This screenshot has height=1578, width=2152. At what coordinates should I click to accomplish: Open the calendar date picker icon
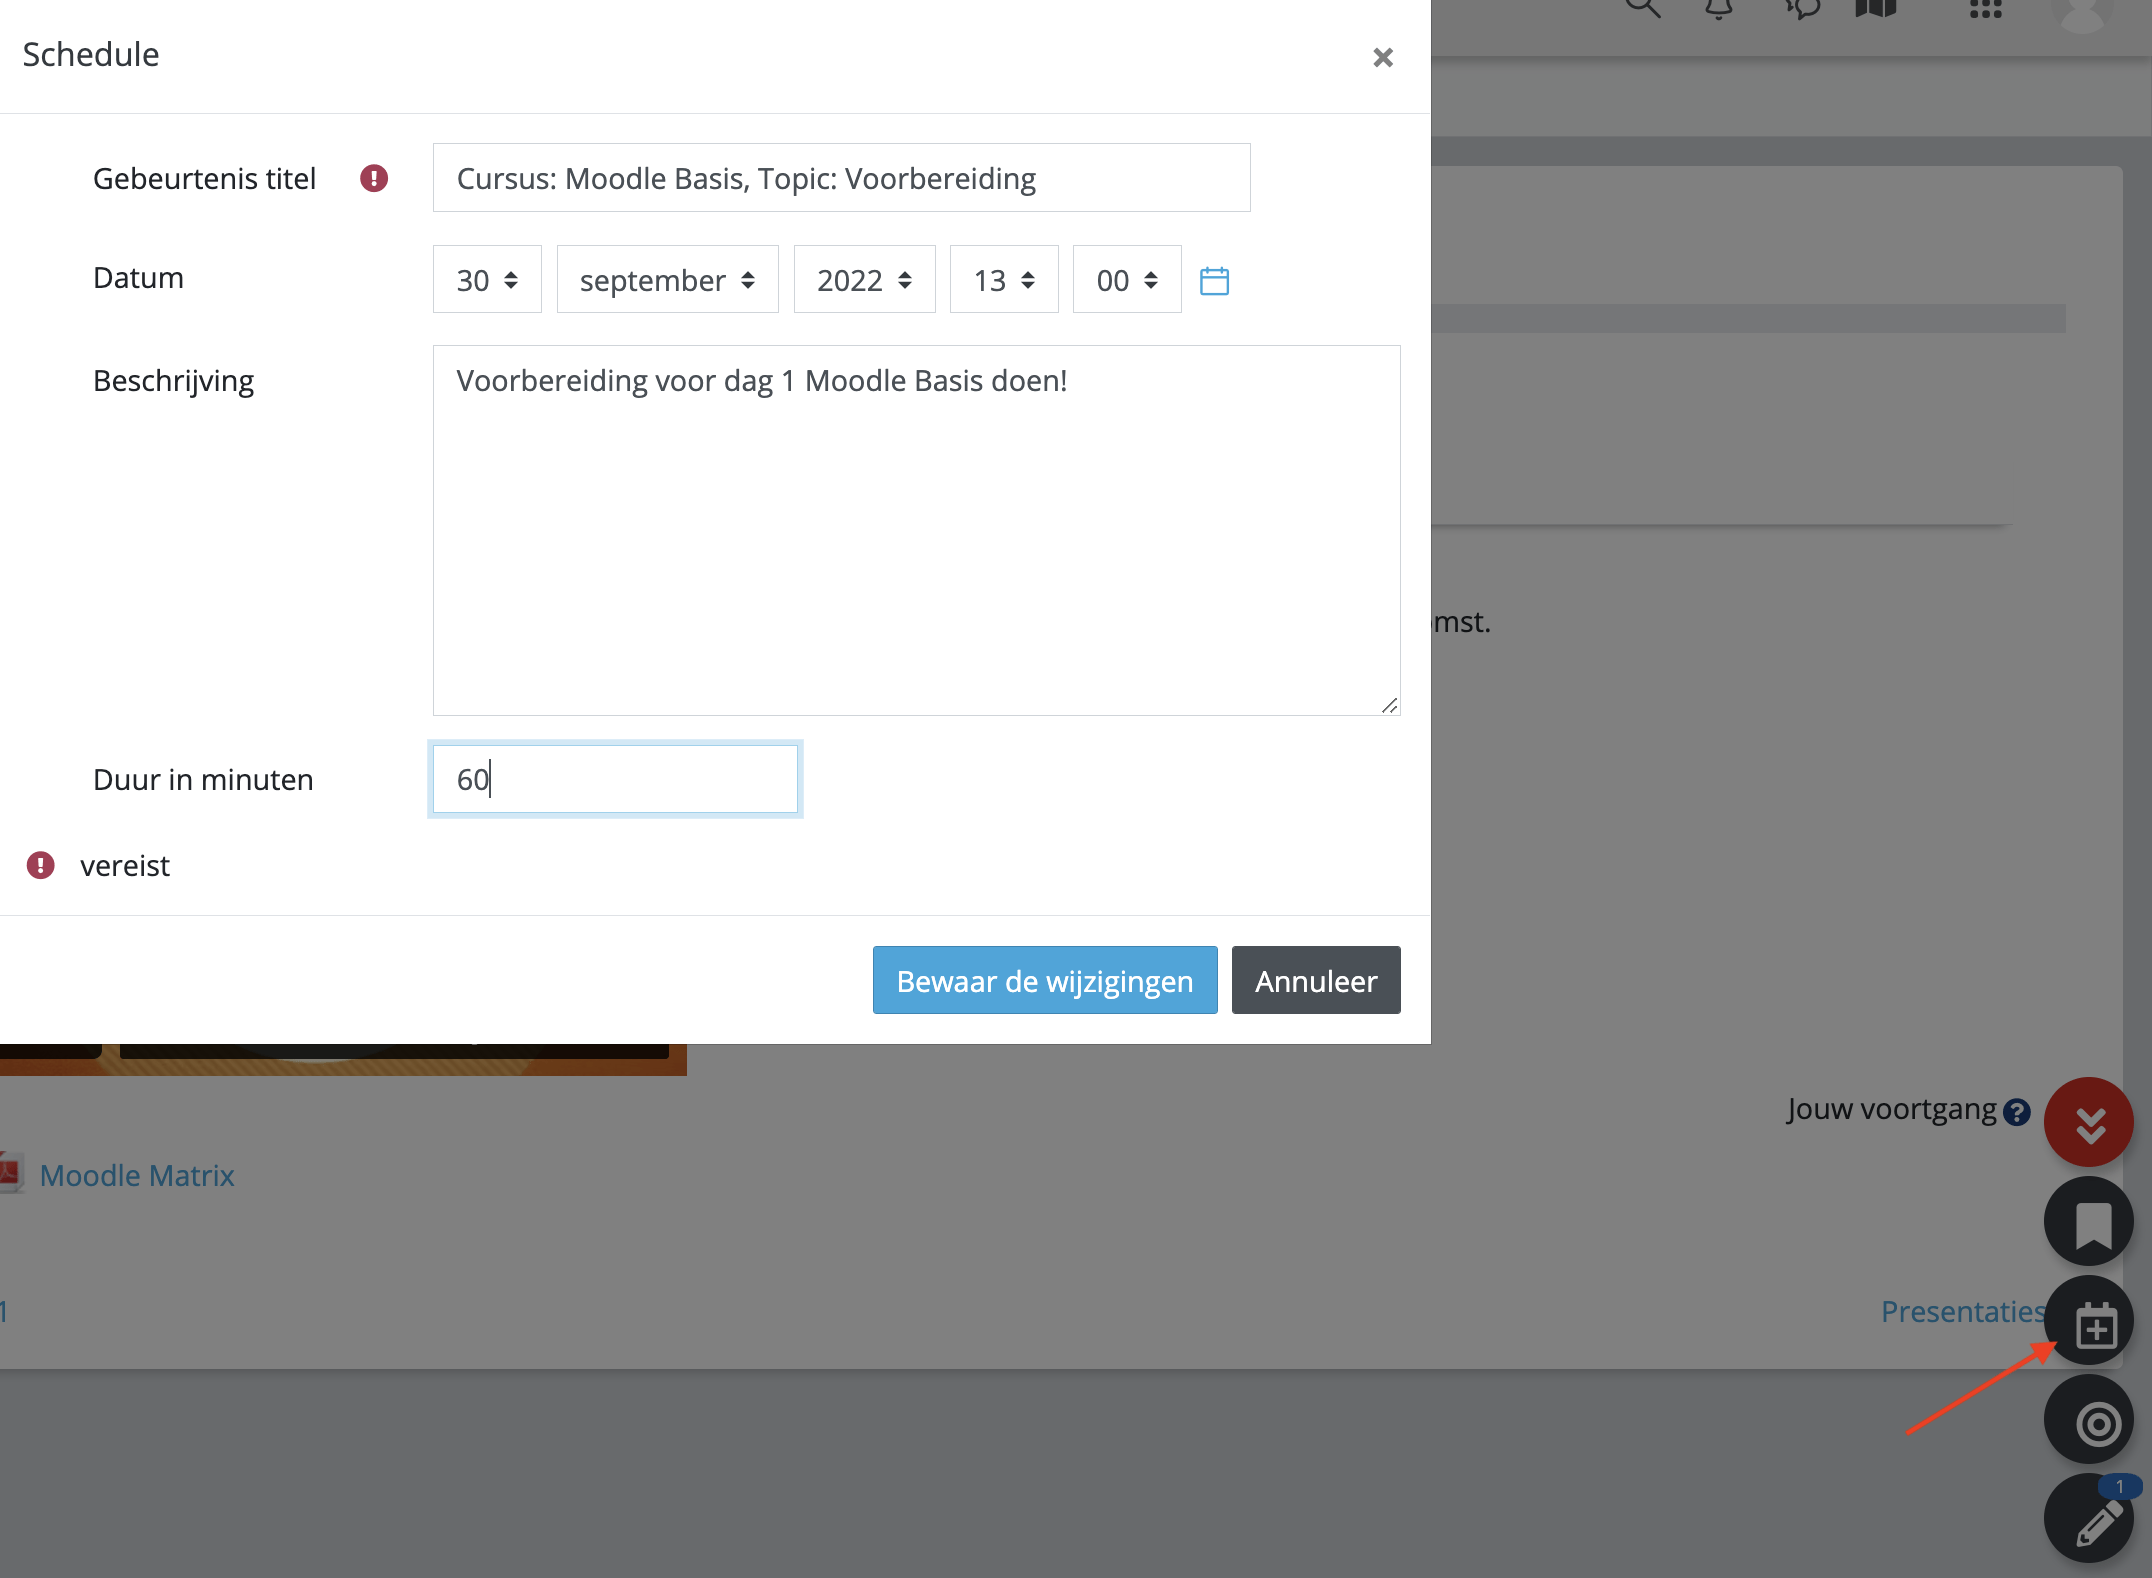pyautogui.click(x=1214, y=281)
